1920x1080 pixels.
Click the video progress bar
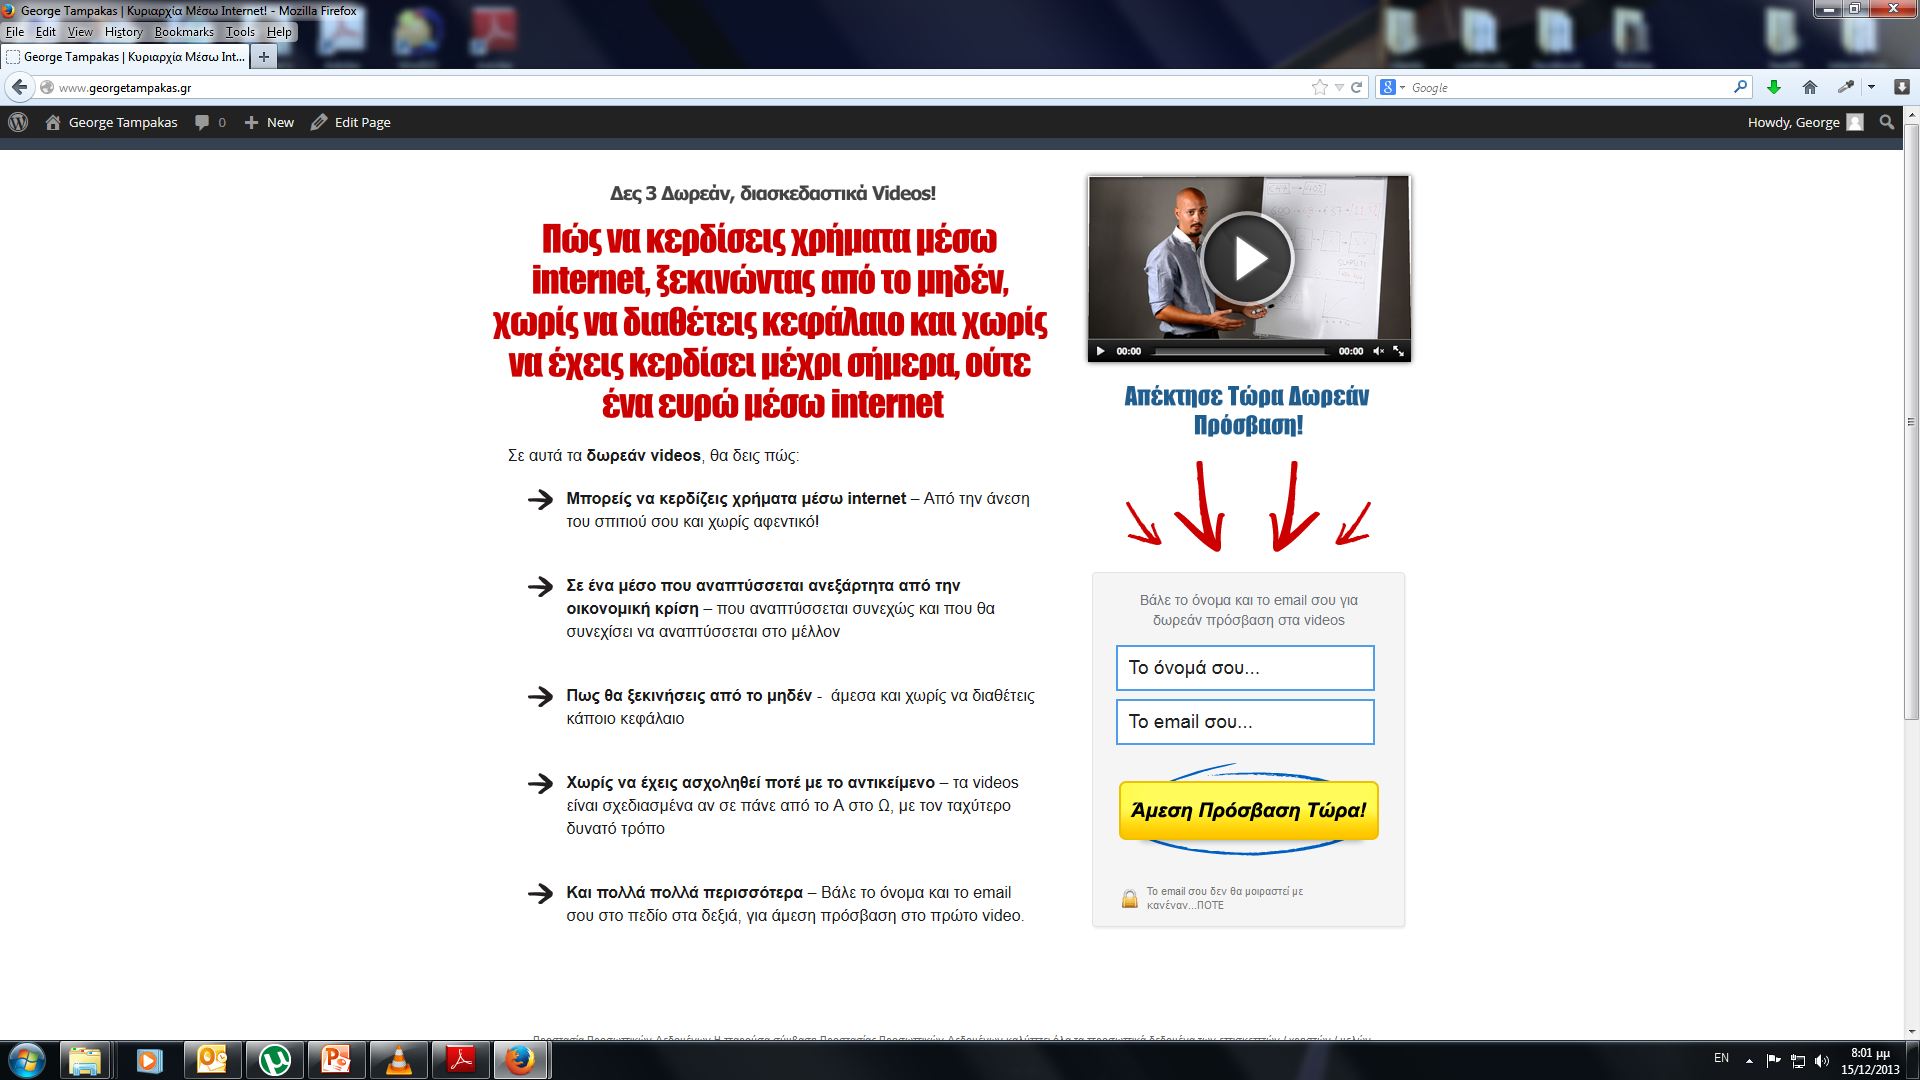point(1240,351)
